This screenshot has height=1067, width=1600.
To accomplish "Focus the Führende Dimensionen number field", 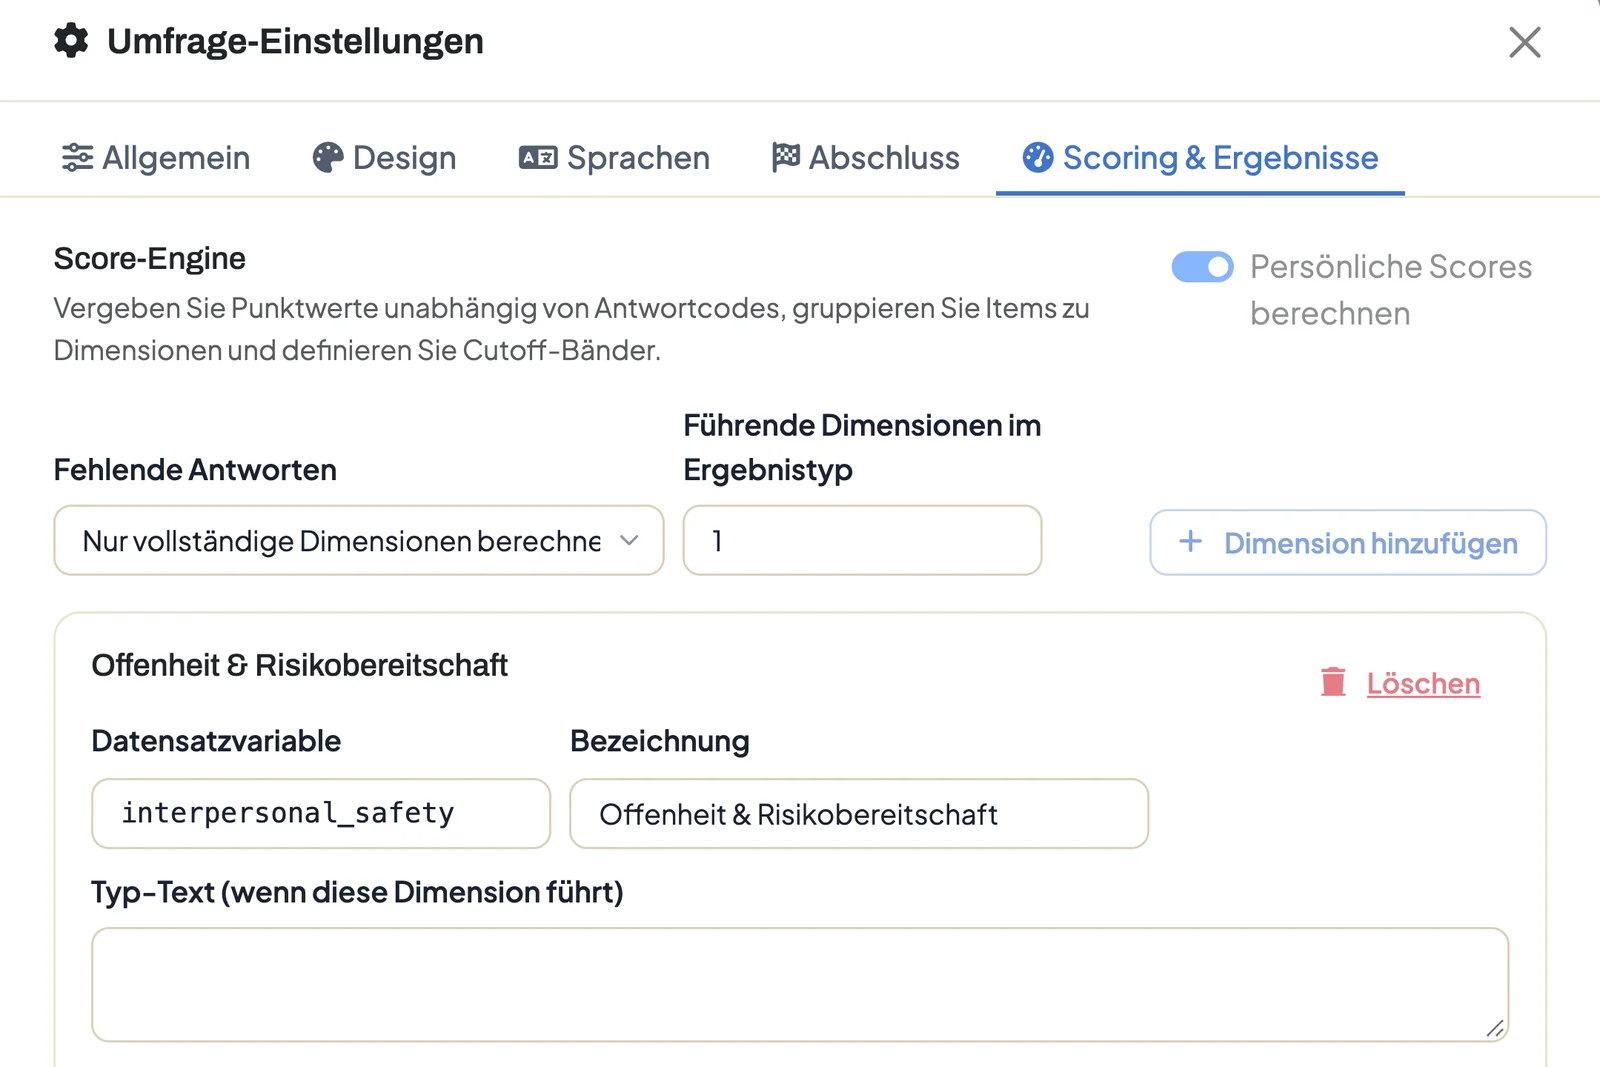I will [x=862, y=540].
